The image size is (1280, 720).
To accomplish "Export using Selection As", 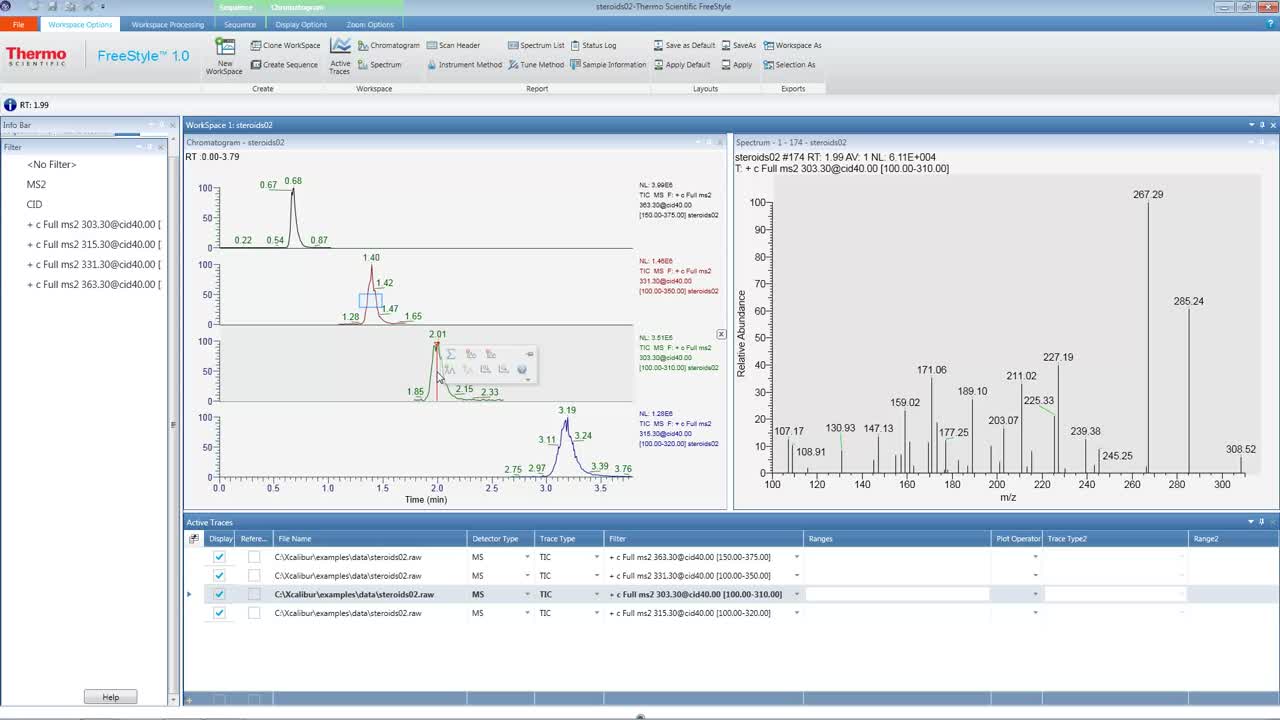I will [x=789, y=65].
